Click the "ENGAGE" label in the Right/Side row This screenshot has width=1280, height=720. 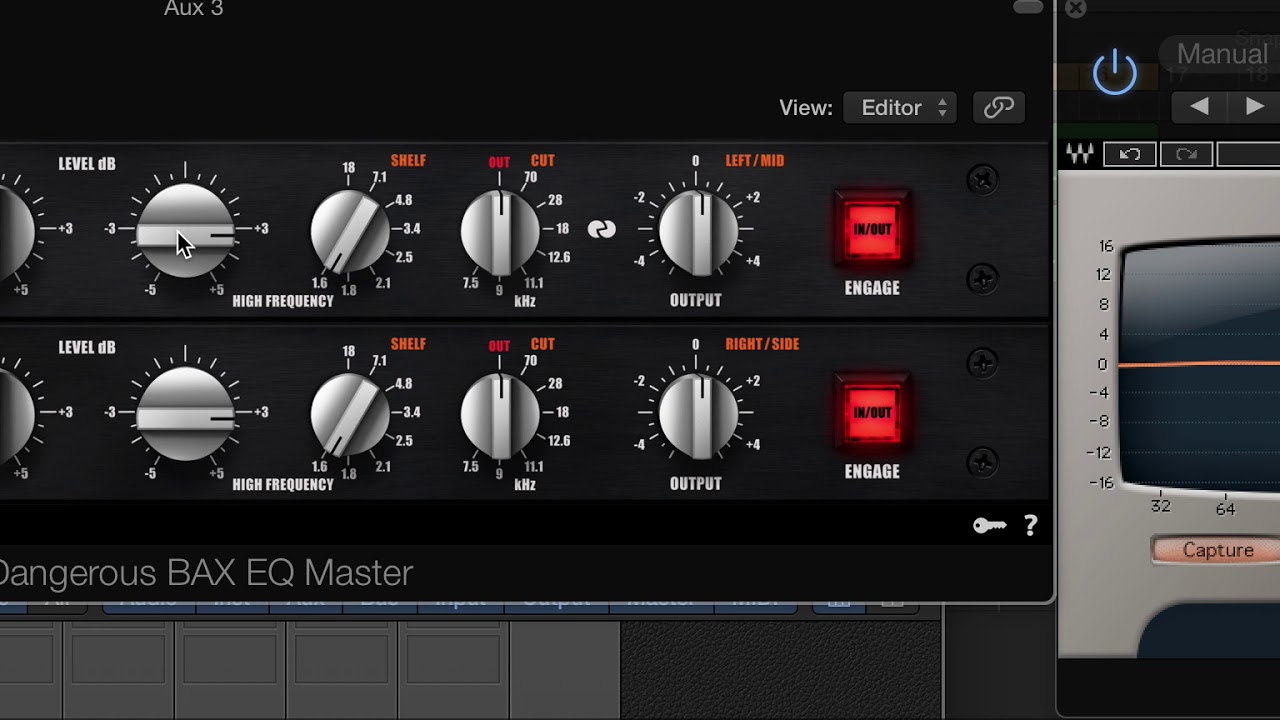872,471
